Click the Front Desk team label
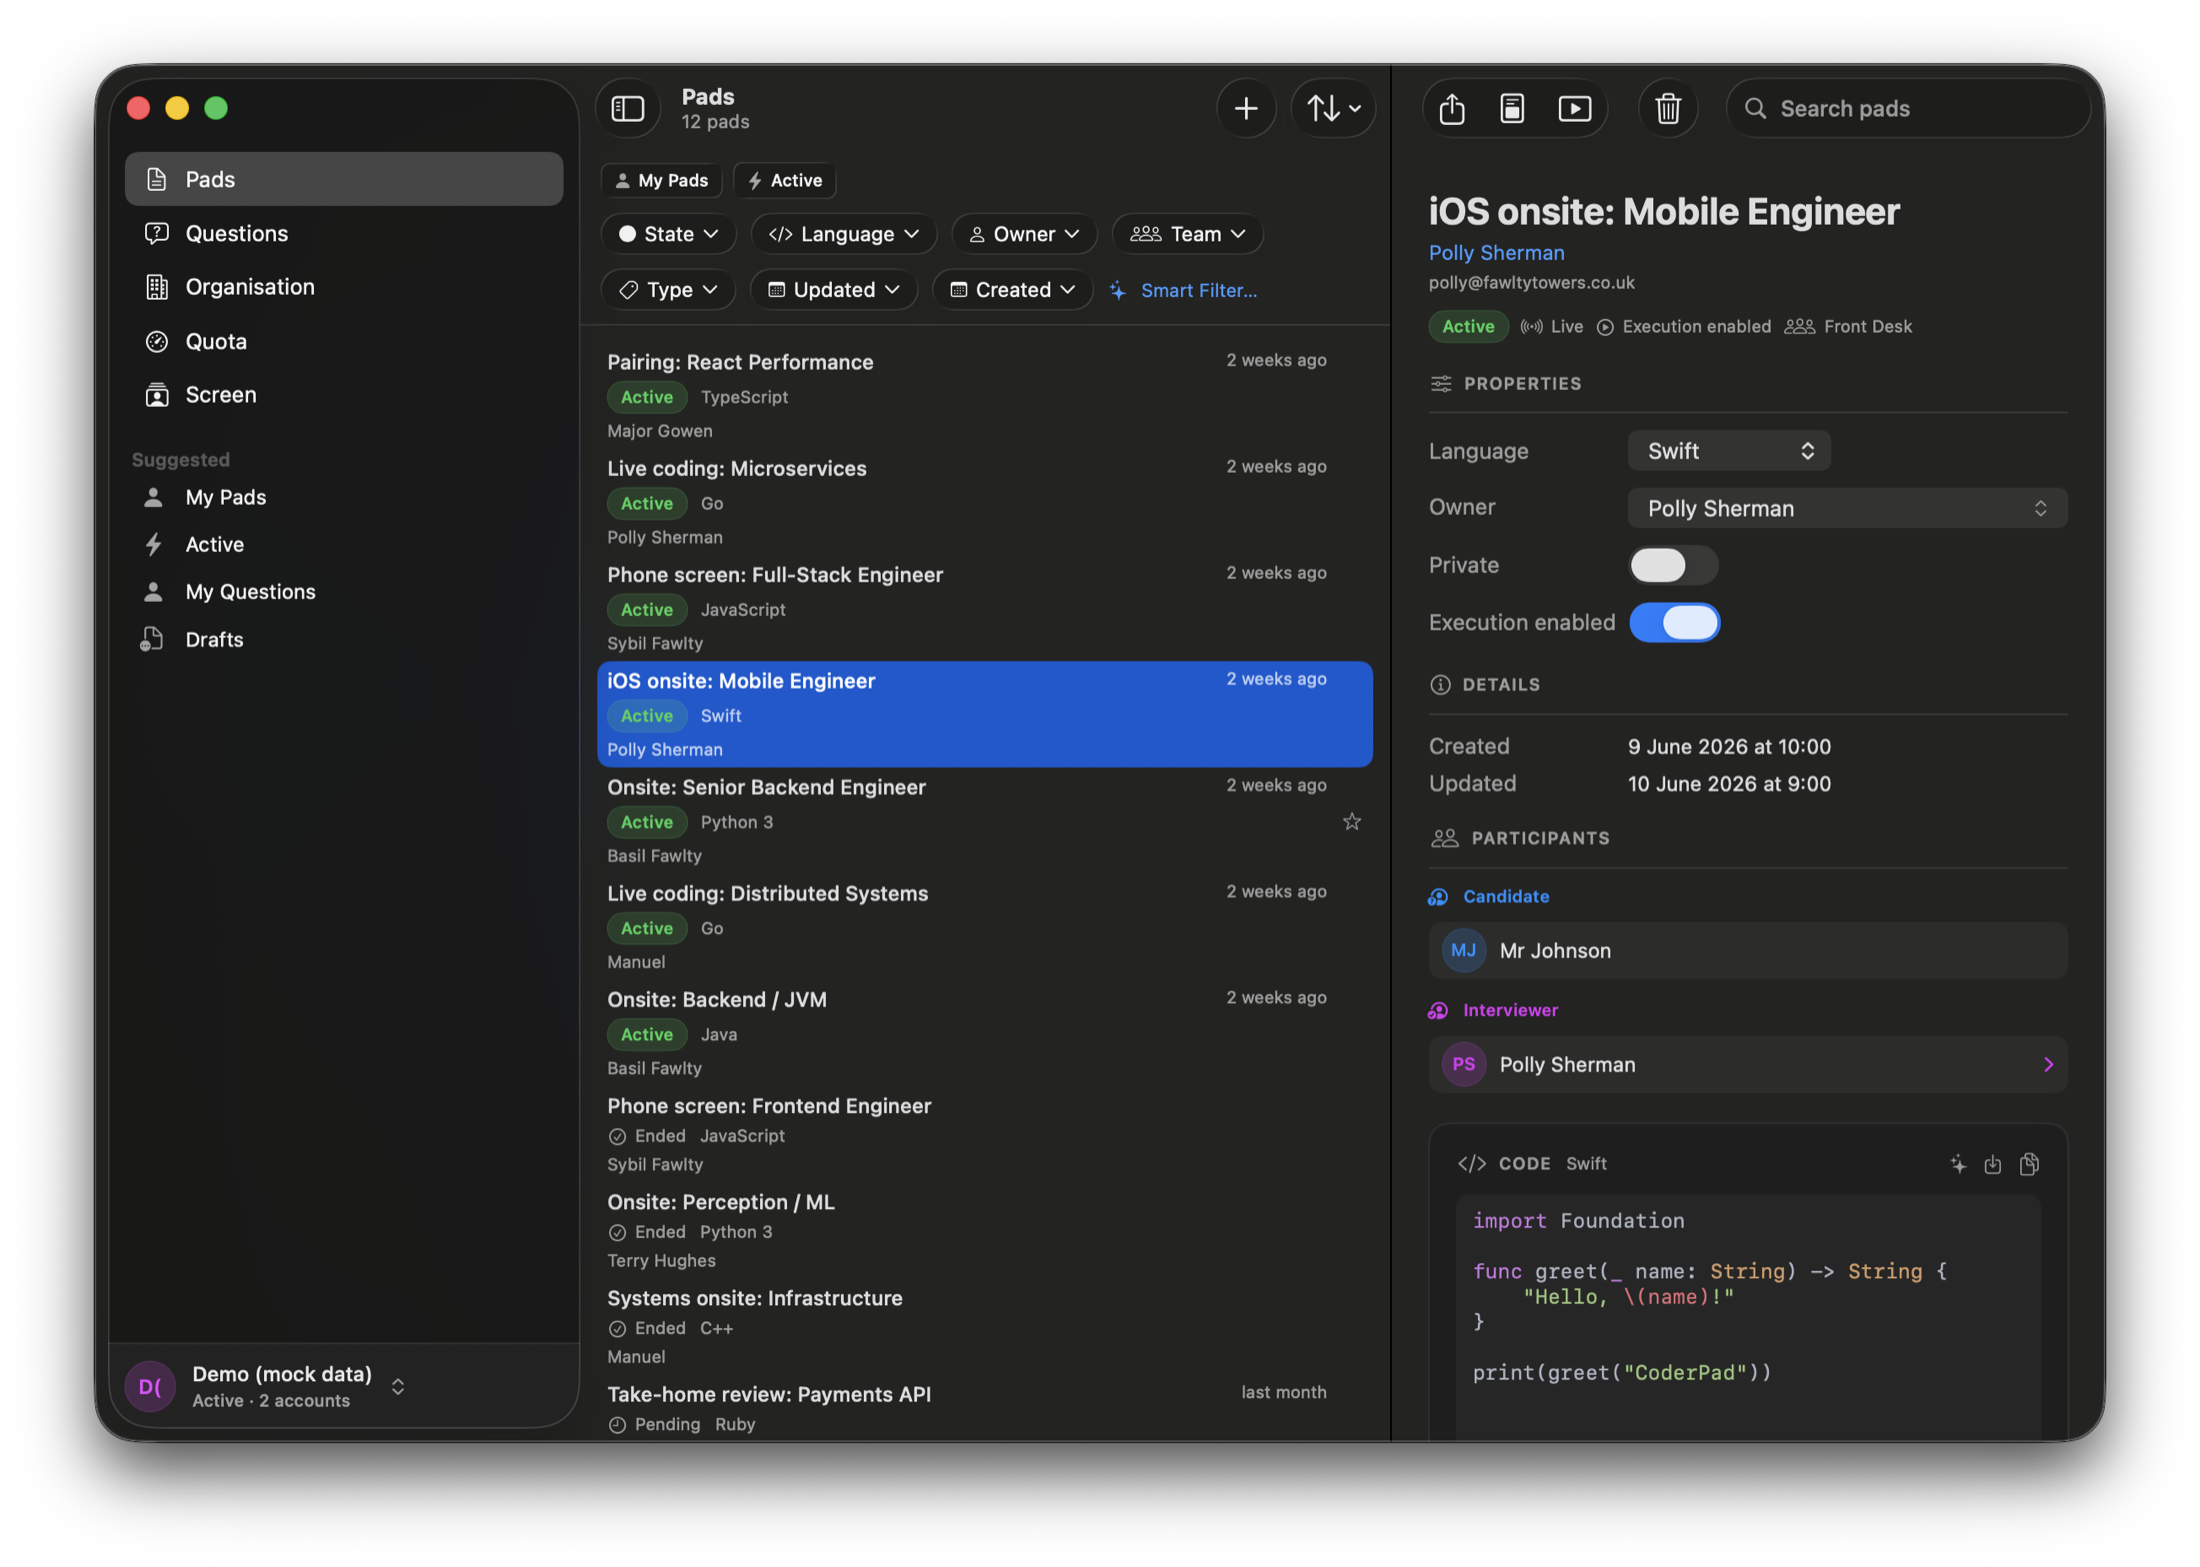The width and height of the screenshot is (2200, 1567). point(1848,326)
